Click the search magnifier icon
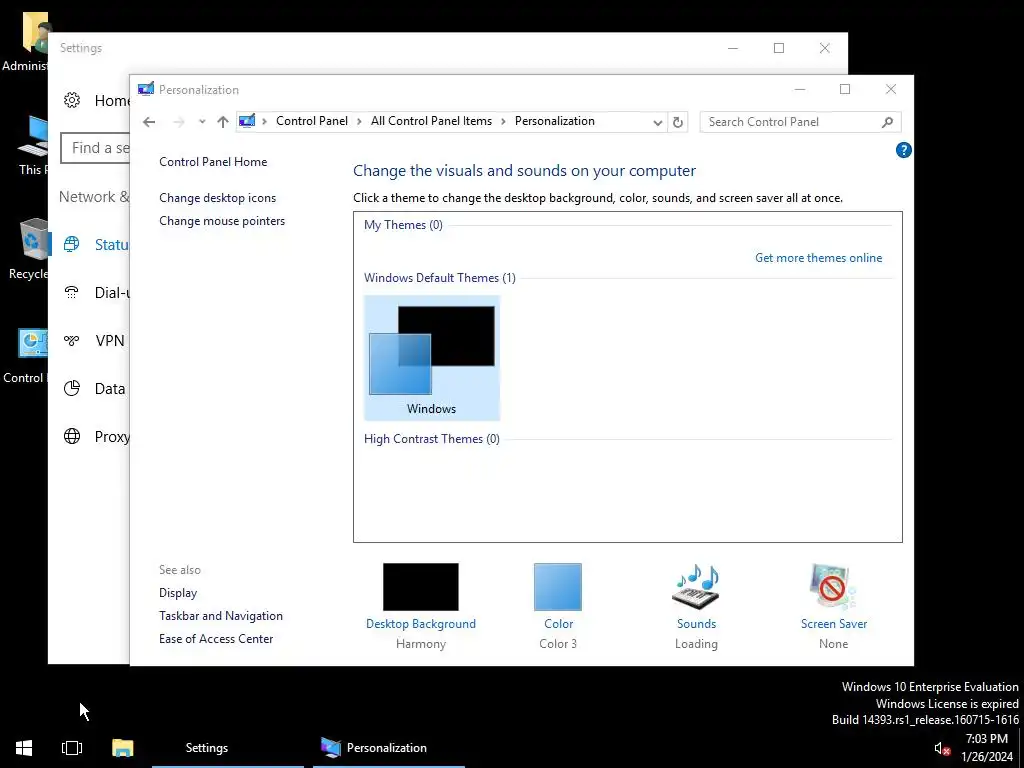The image size is (1024, 768). [x=888, y=122]
